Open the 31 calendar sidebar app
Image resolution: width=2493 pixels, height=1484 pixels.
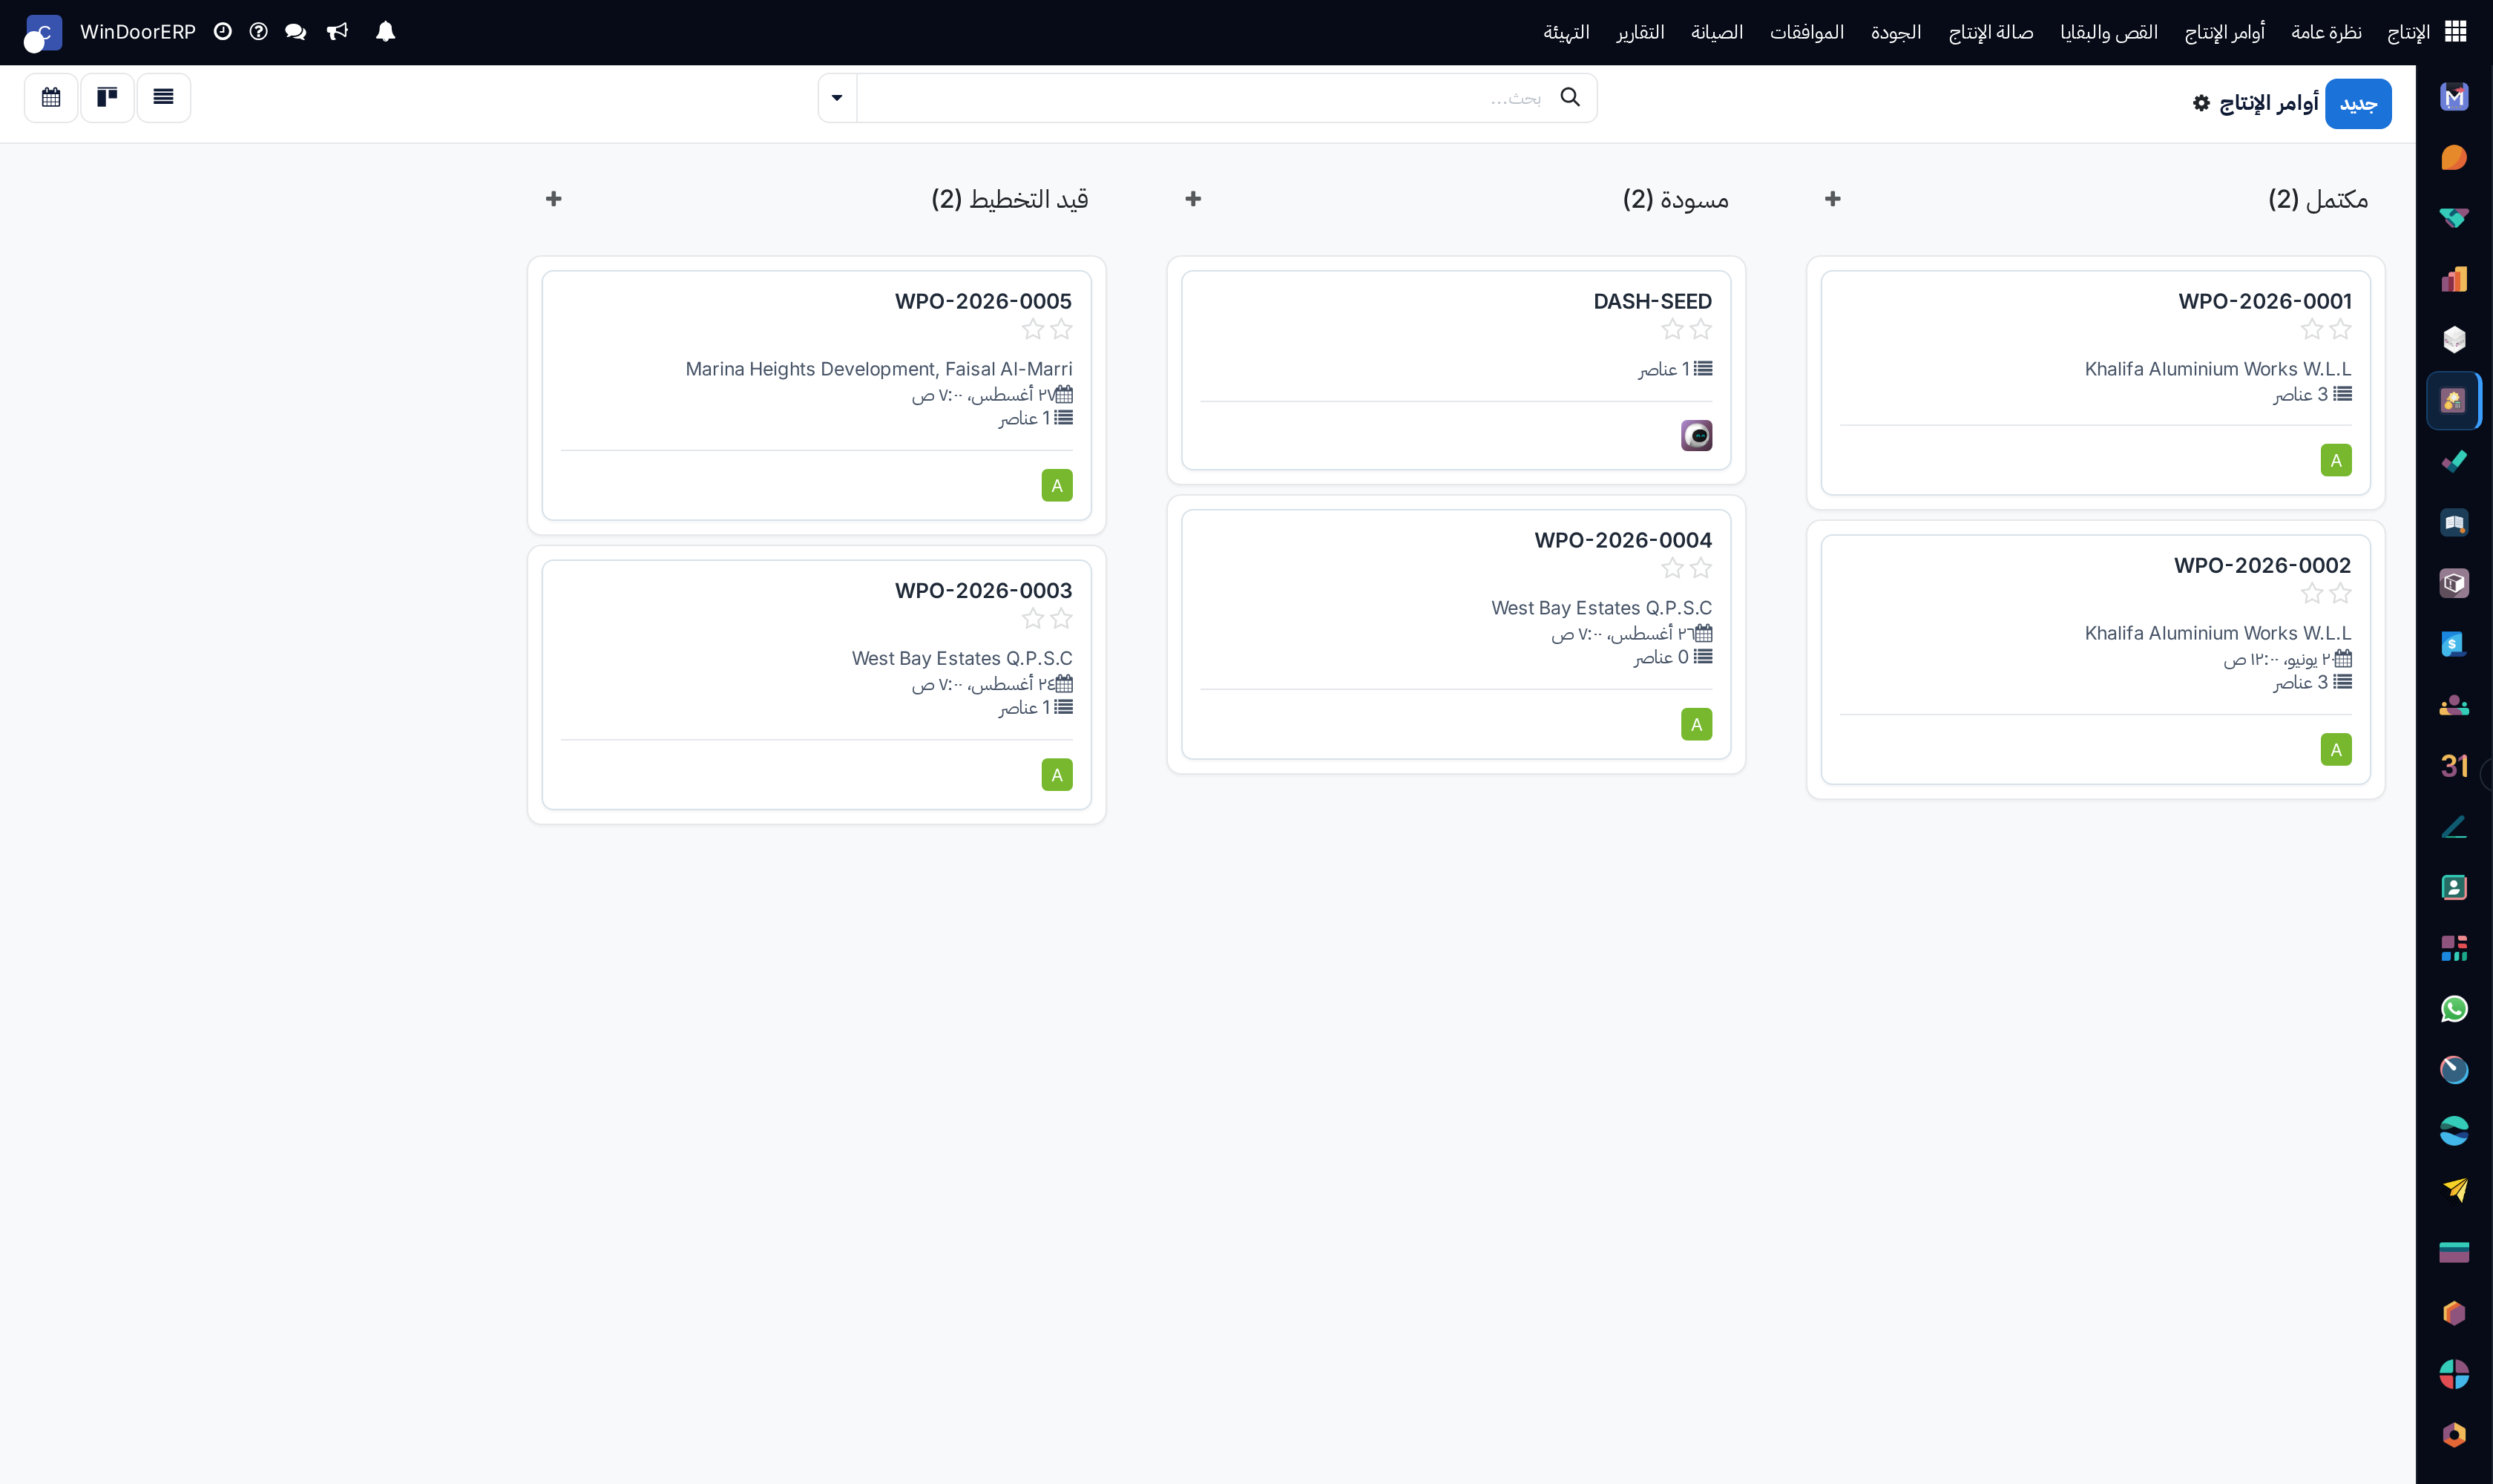(x=2454, y=766)
